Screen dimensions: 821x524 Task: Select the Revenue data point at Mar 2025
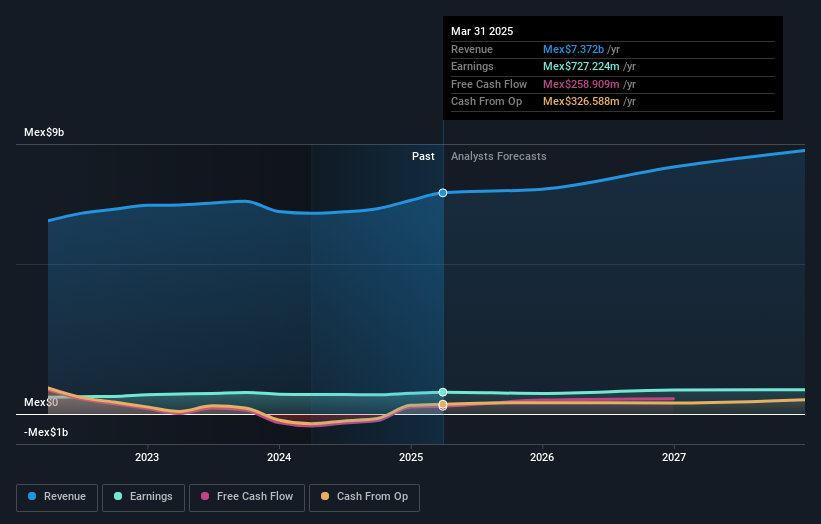[x=443, y=193]
